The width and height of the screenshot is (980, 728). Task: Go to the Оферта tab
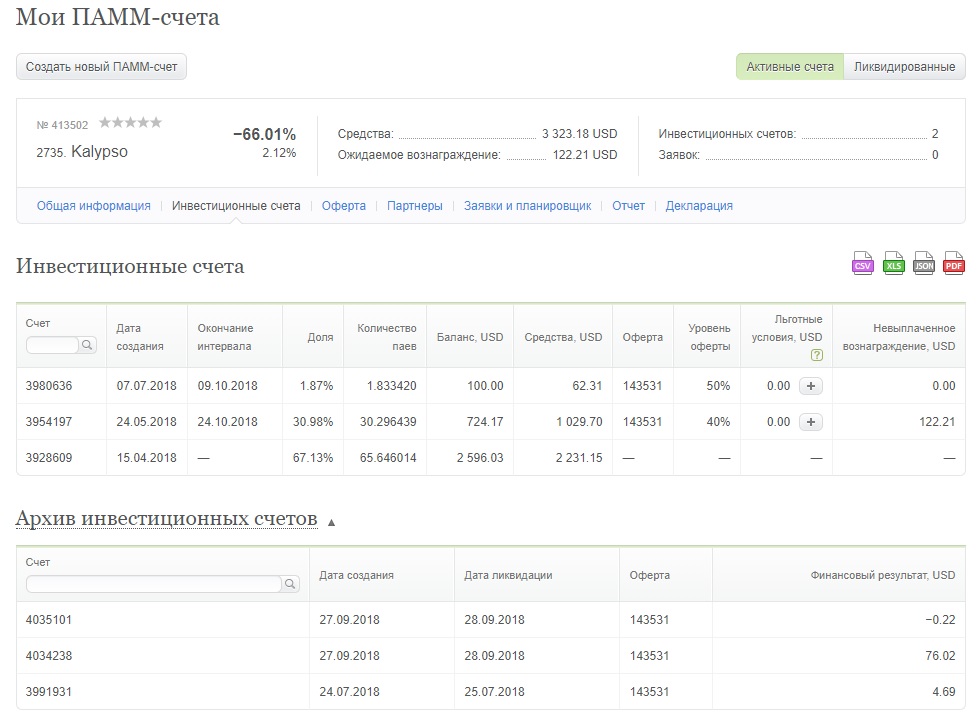[x=344, y=206]
